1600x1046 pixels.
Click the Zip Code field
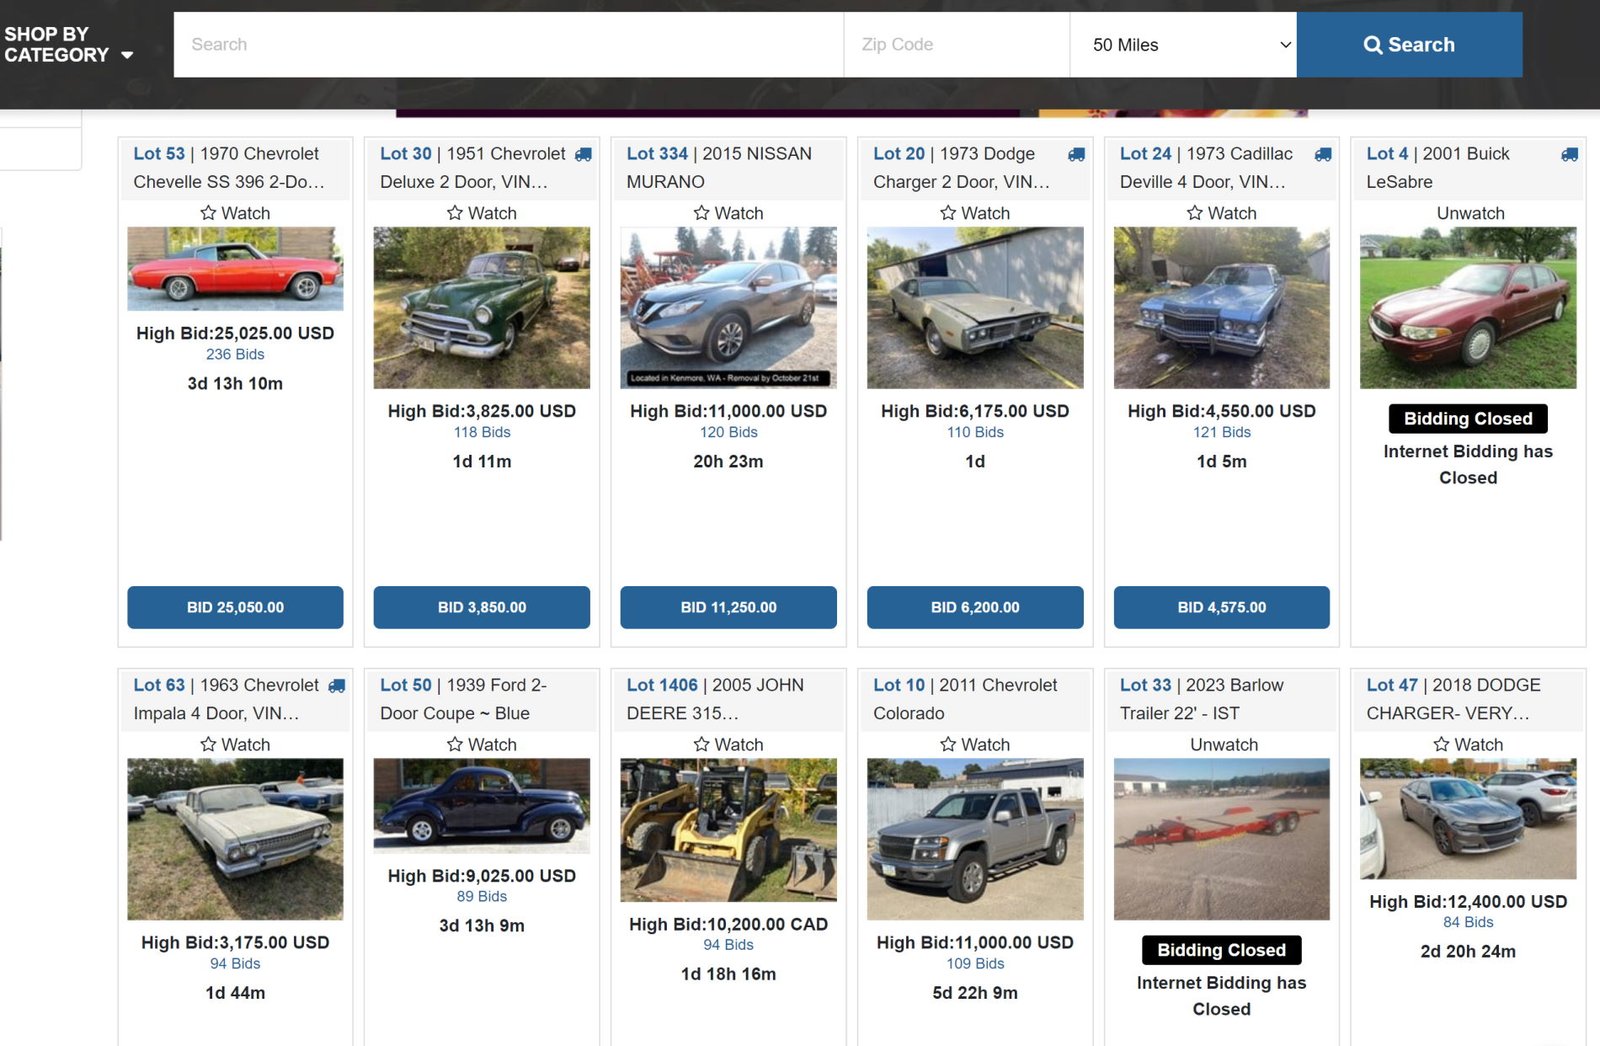click(x=957, y=45)
